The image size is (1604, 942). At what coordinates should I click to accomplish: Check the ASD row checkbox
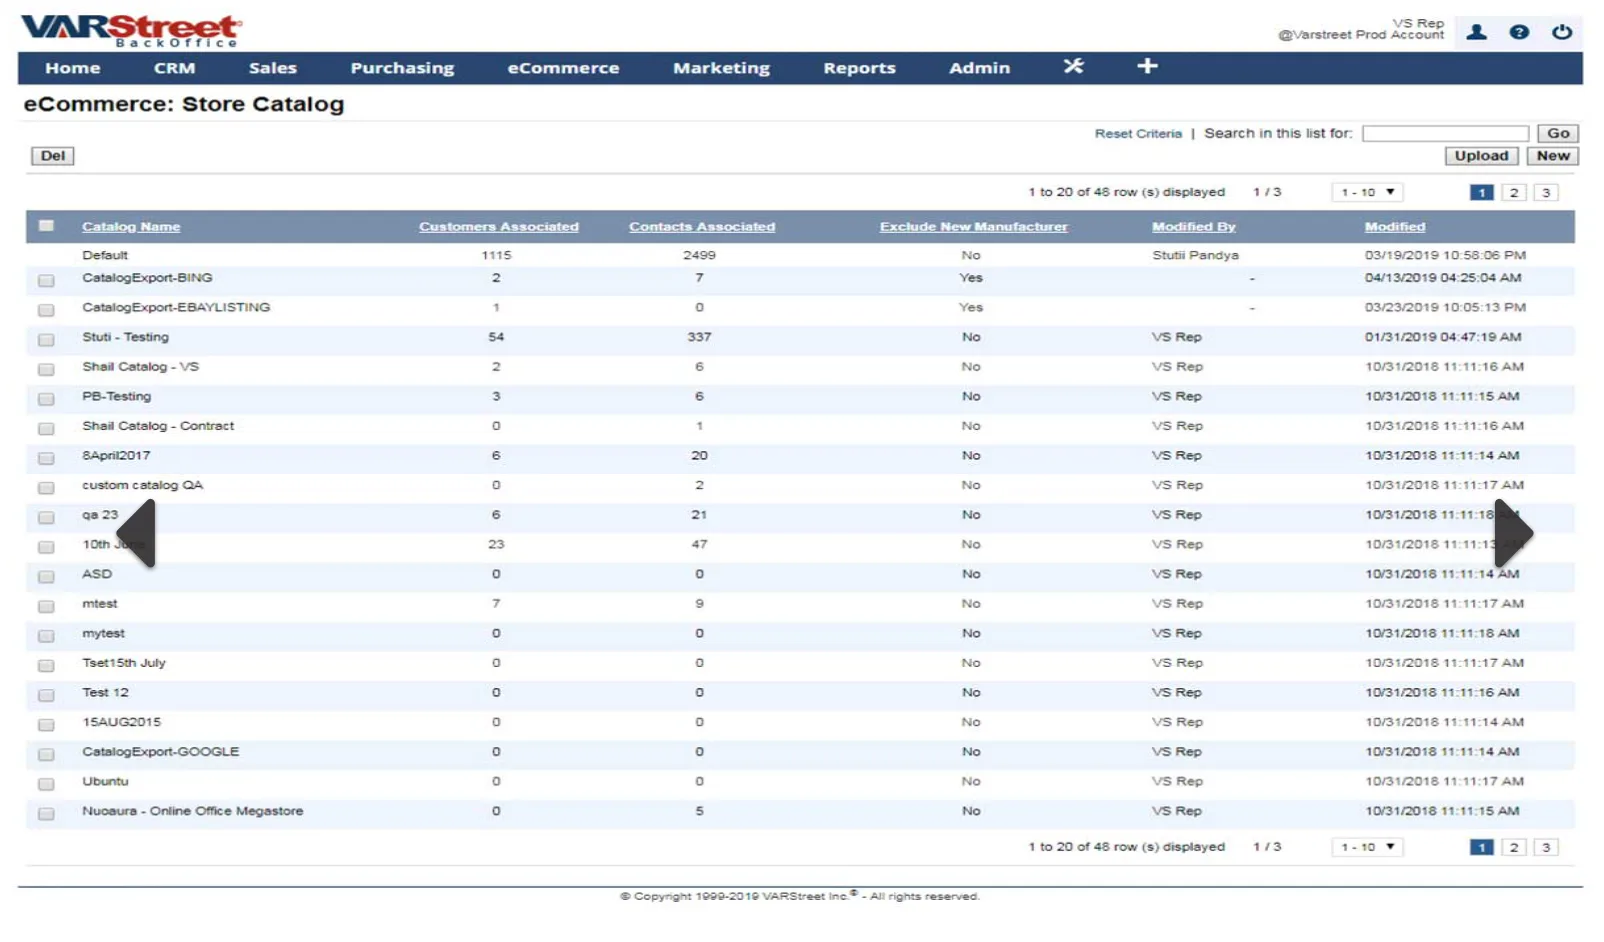(46, 577)
